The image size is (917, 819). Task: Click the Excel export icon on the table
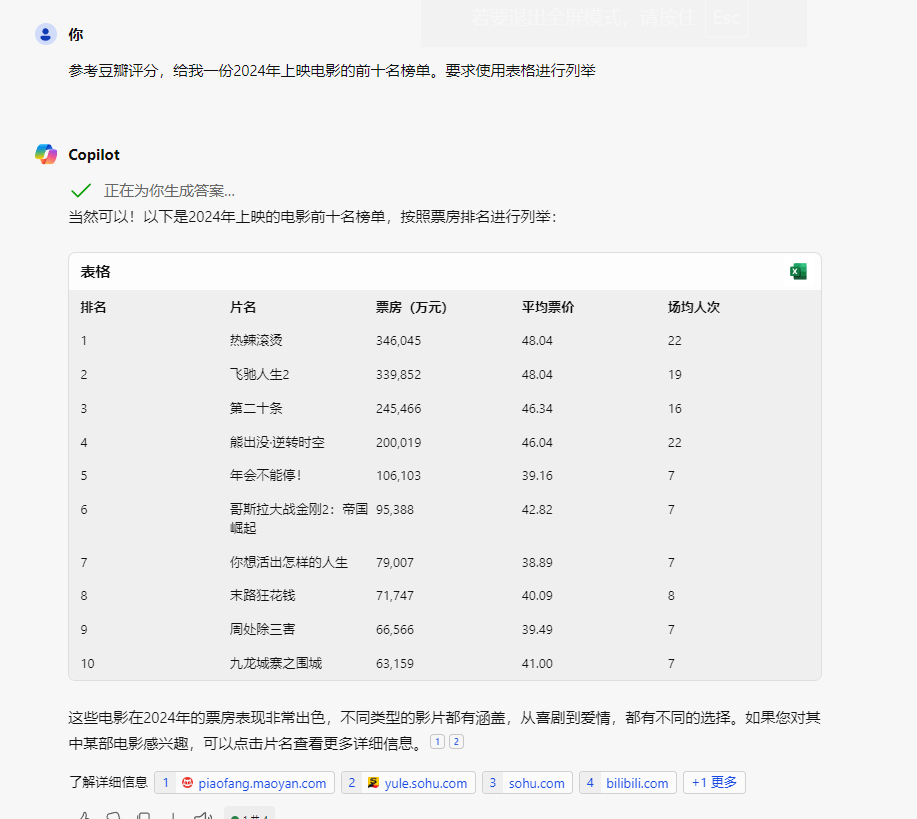(797, 272)
